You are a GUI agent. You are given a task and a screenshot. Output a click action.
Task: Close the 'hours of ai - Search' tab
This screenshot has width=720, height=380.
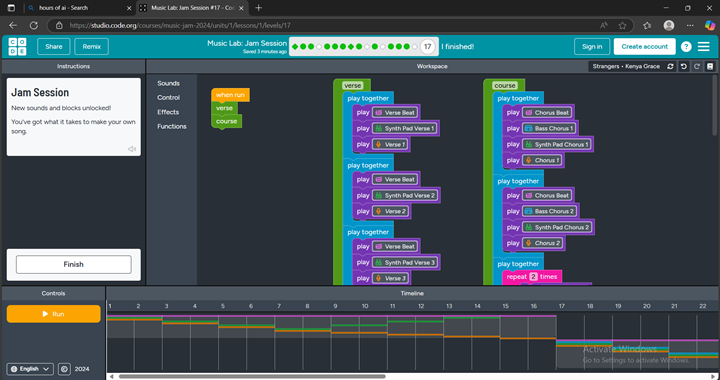pos(129,8)
